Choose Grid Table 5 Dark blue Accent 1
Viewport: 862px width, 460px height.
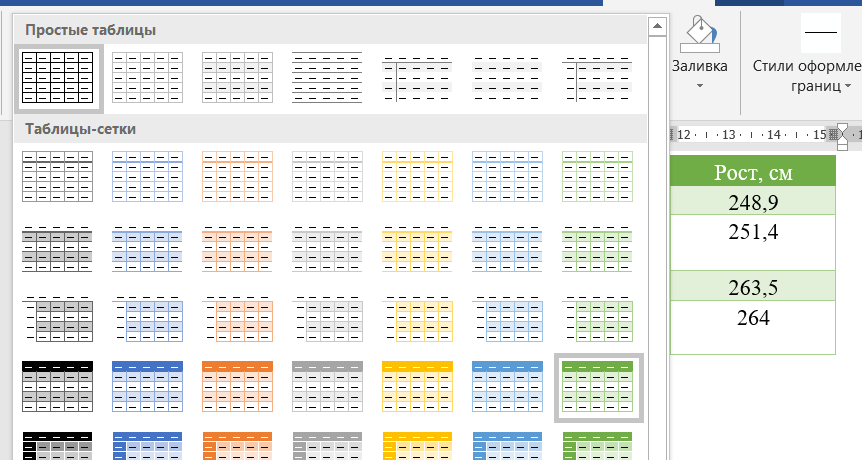pos(147,446)
